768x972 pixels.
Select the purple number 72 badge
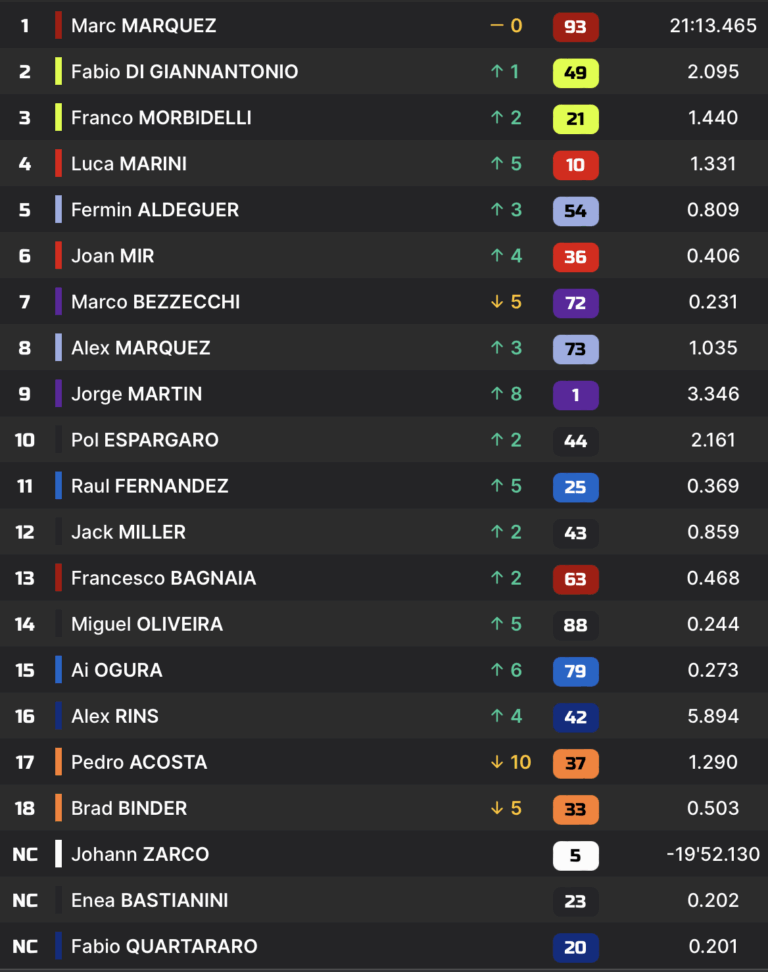click(575, 302)
